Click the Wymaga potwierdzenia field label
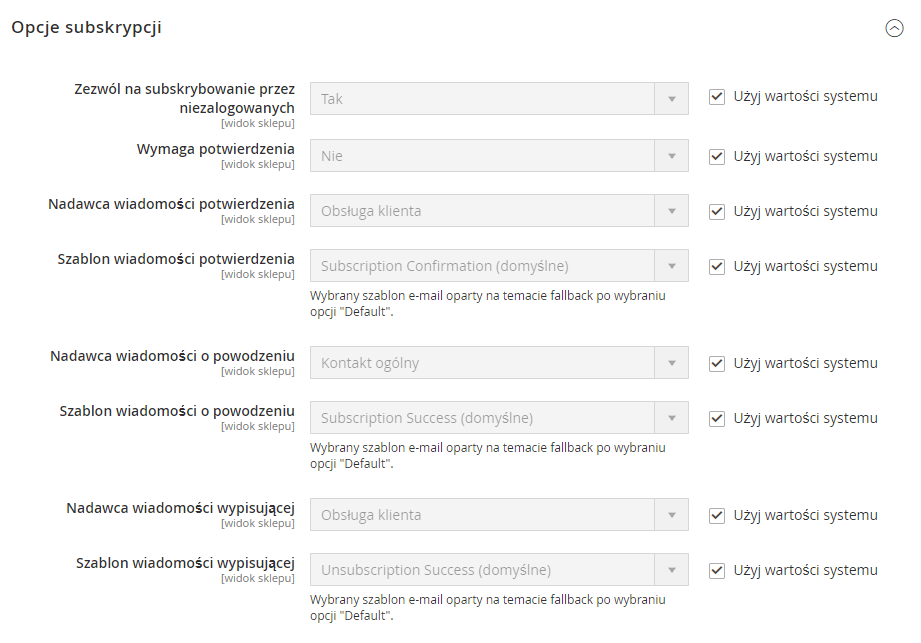Screen dimensions: 921x643 pyautogui.click(x=216, y=149)
